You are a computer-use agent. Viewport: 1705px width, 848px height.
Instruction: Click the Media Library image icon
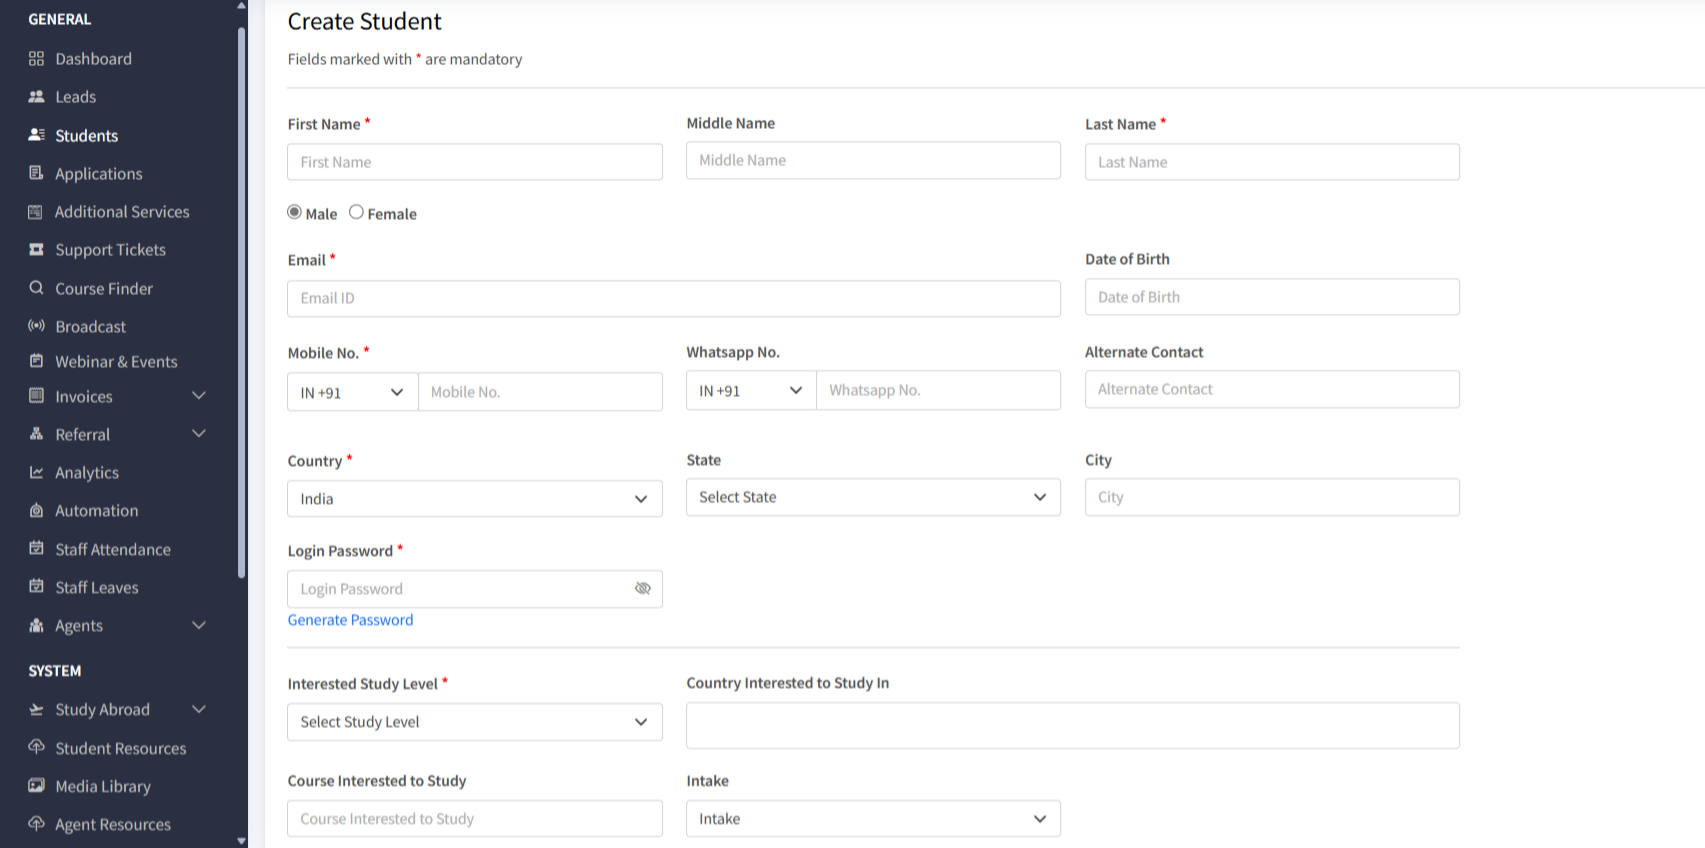pos(37,786)
